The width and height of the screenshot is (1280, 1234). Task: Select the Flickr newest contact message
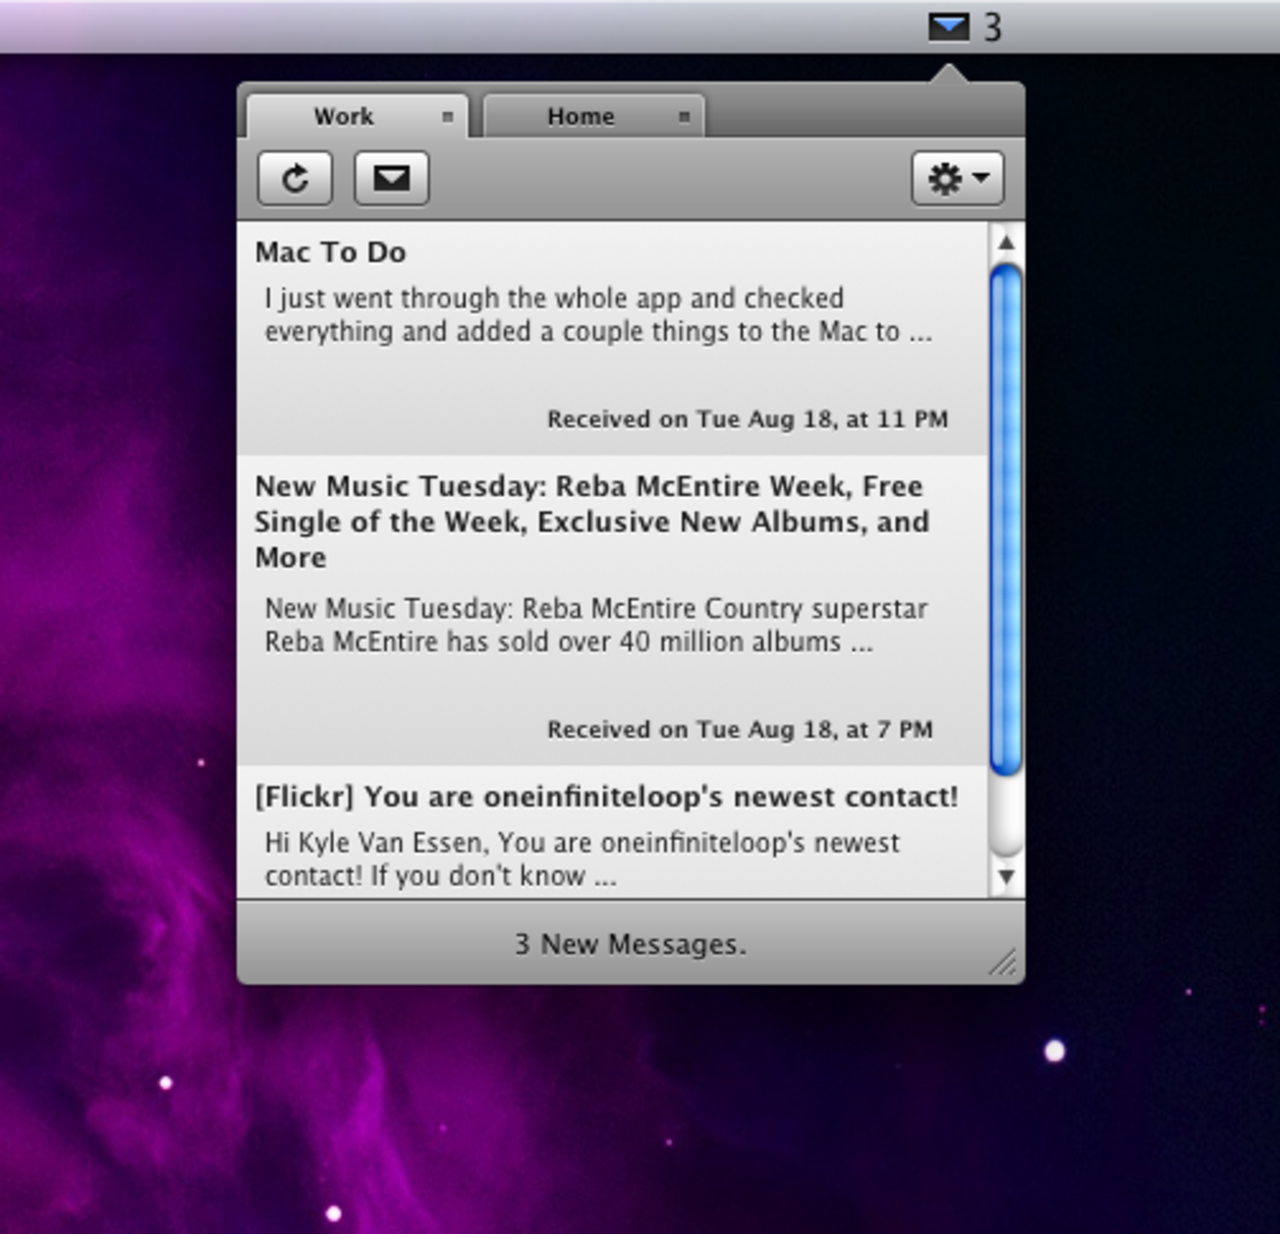pyautogui.click(x=606, y=797)
